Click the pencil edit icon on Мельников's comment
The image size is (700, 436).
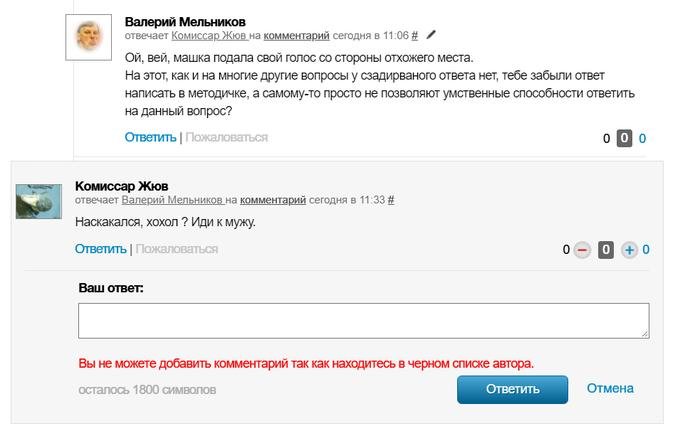tap(431, 35)
